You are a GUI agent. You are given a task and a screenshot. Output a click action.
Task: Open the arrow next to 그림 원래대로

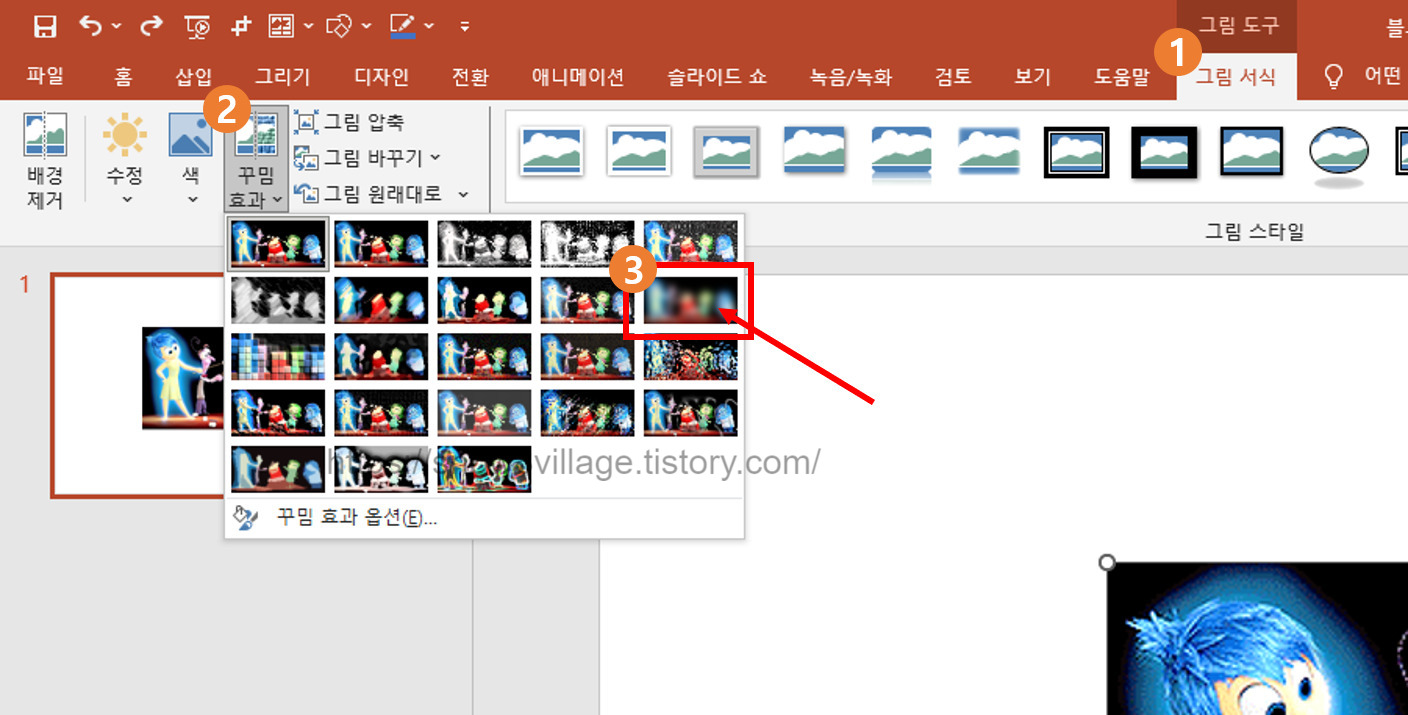pyautogui.click(x=463, y=194)
